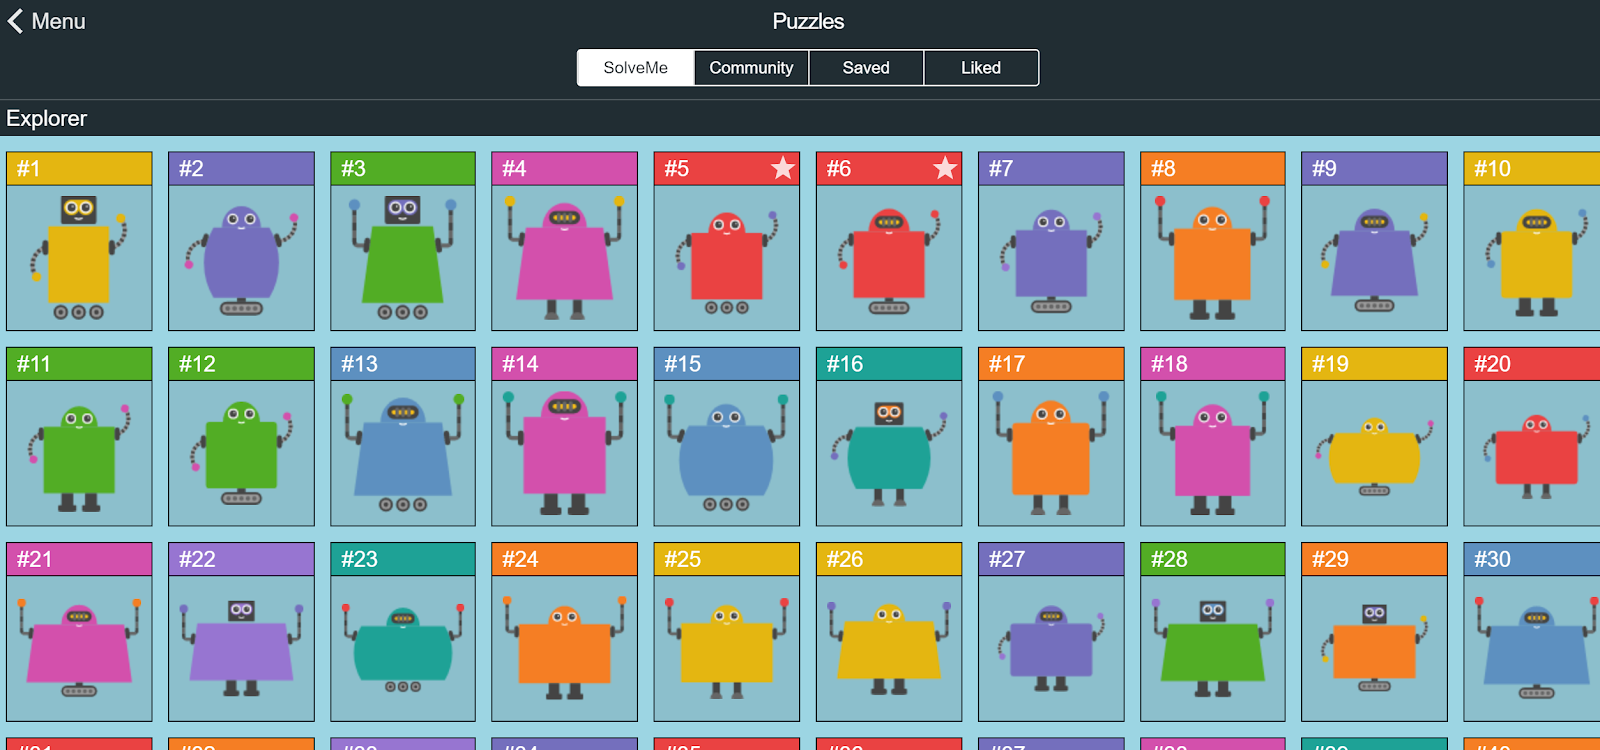Screen dimensions: 1600x750
Task: Open puzzle #19 yellow robot
Action: tap(1375, 437)
